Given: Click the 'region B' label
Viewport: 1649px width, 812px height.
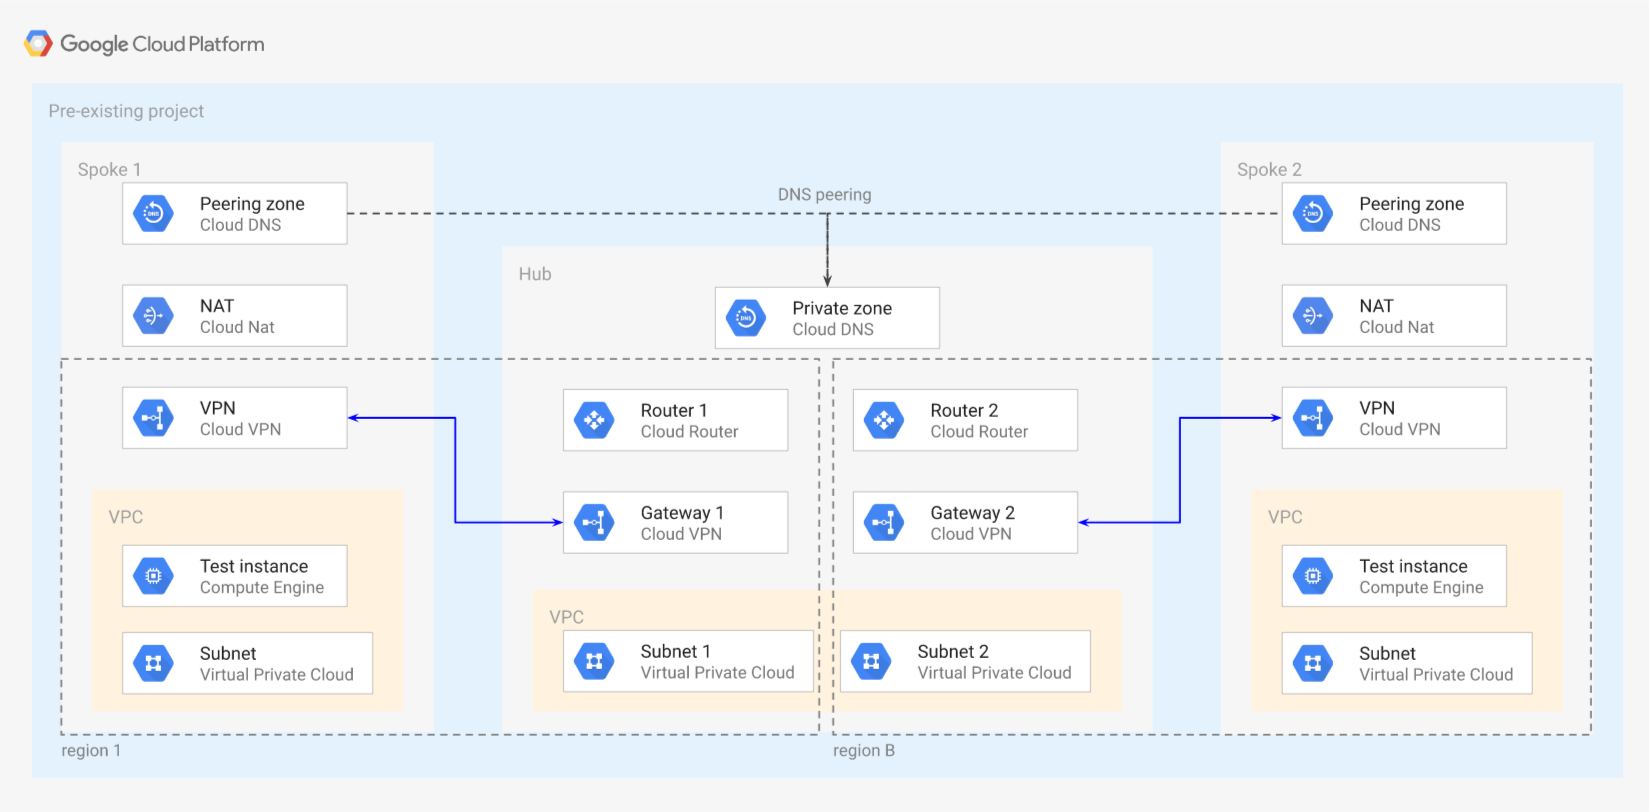Looking at the screenshot, I should pos(864,750).
